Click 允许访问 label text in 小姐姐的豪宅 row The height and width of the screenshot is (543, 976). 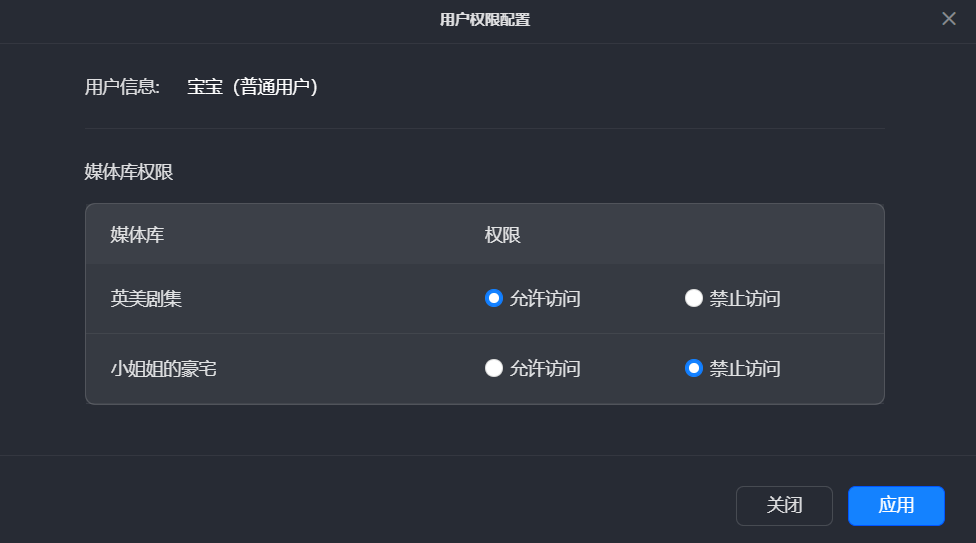[x=545, y=368]
